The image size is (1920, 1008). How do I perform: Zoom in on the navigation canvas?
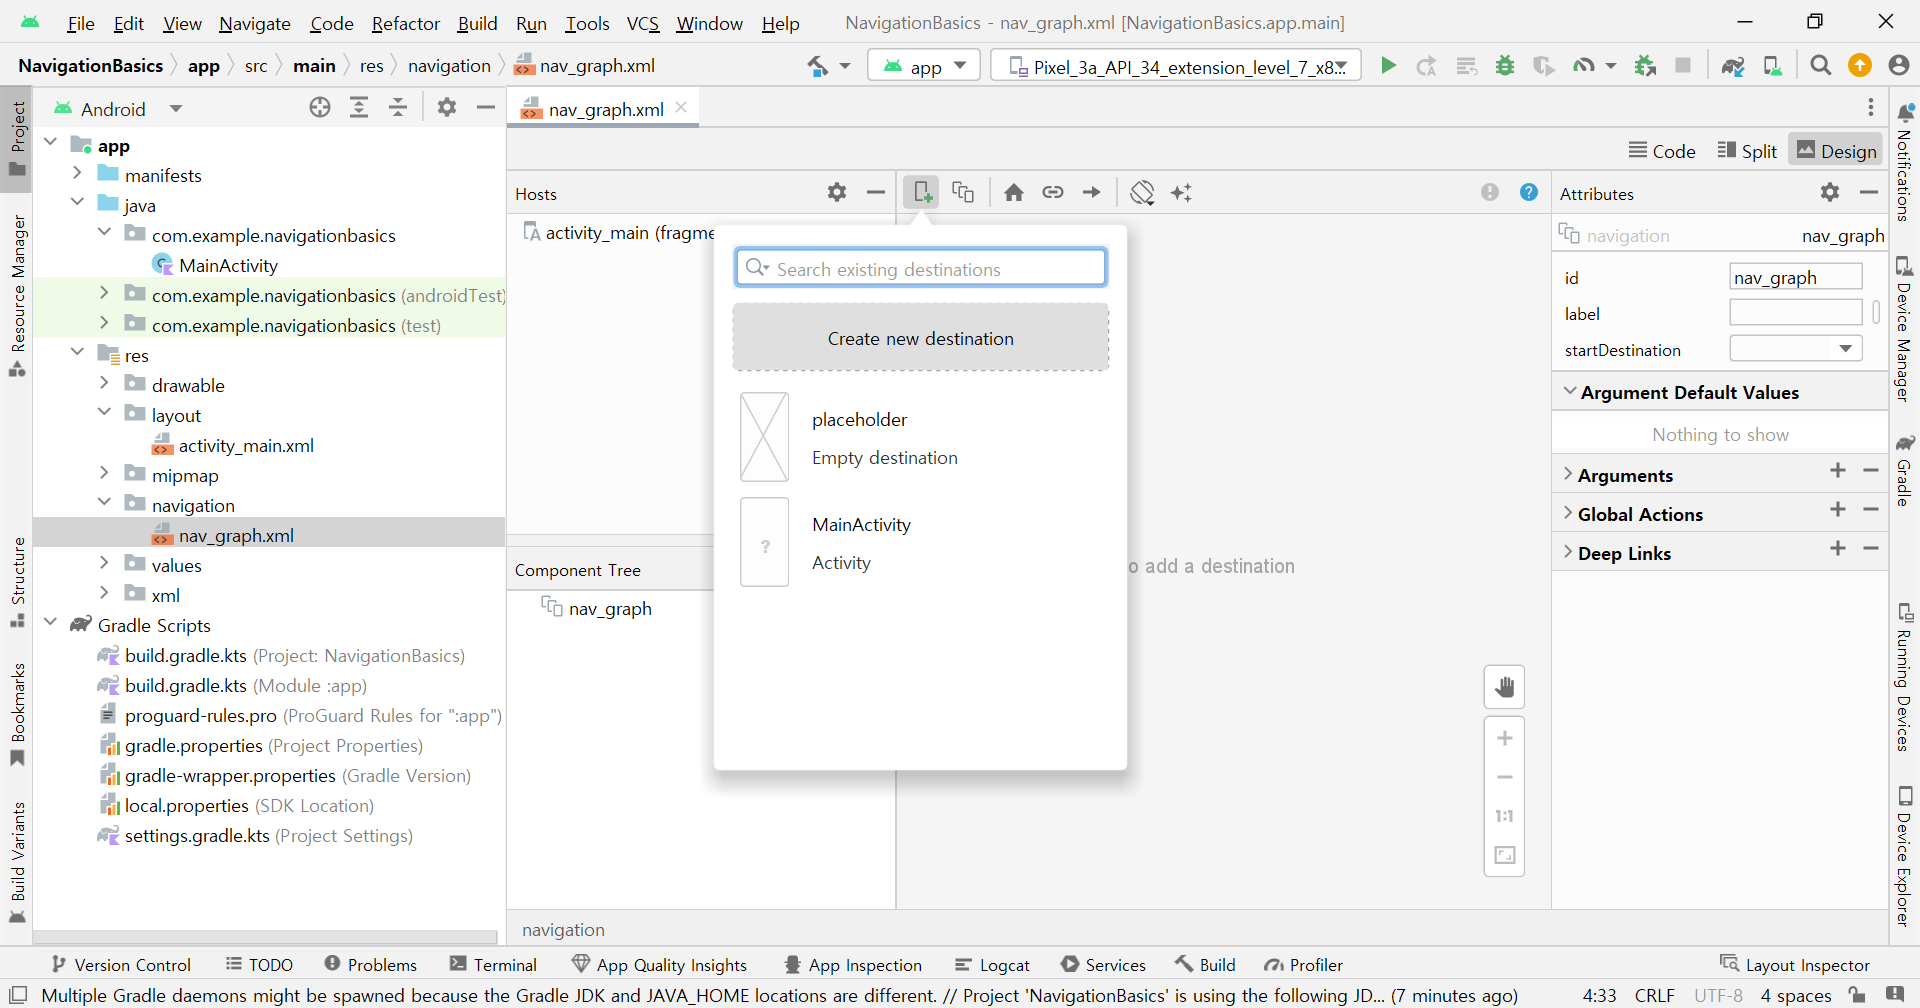click(x=1504, y=738)
